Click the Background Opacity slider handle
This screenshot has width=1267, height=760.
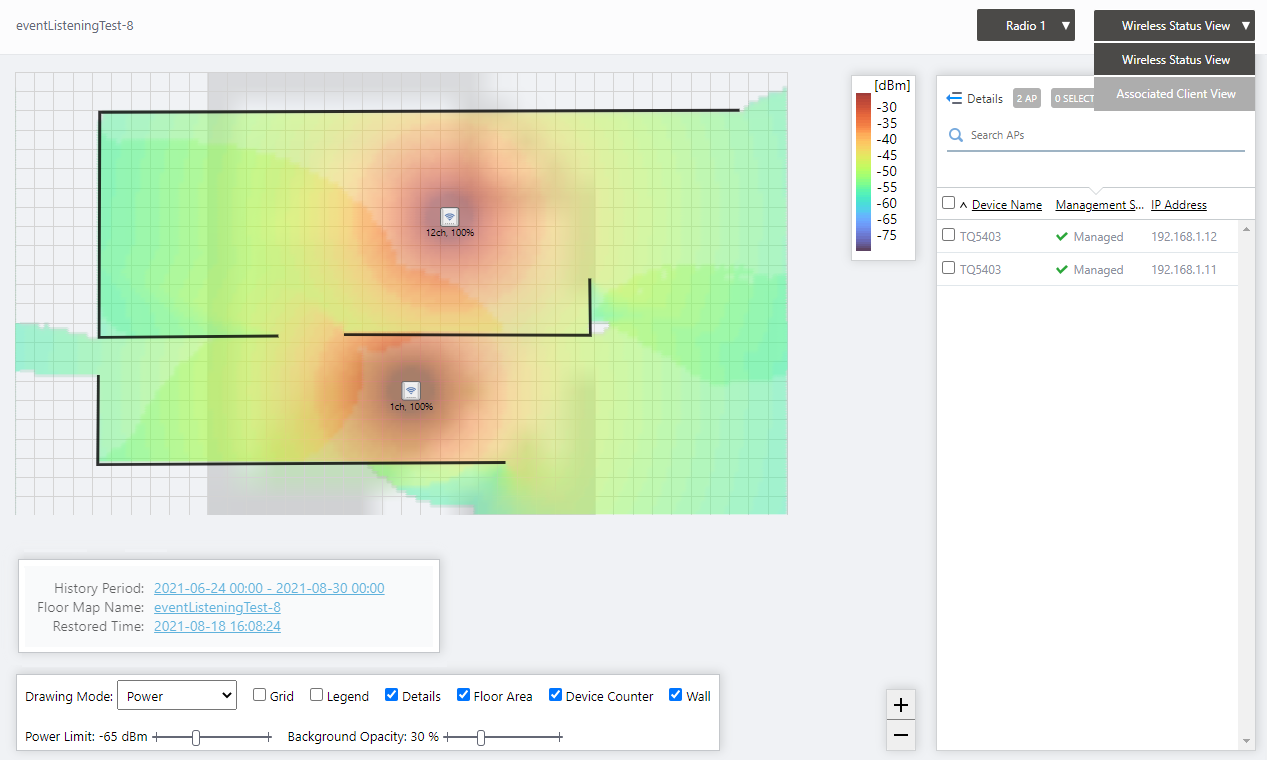[x=481, y=738]
